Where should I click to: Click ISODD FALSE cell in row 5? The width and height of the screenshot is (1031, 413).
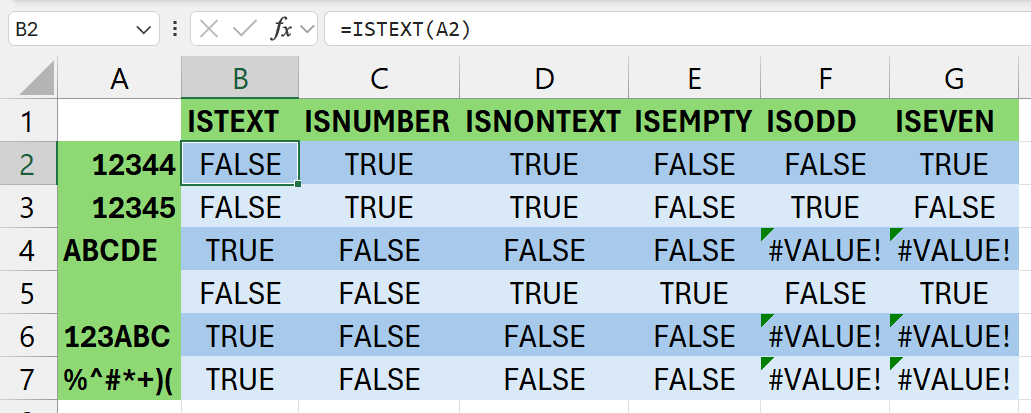pyautogui.click(x=825, y=293)
